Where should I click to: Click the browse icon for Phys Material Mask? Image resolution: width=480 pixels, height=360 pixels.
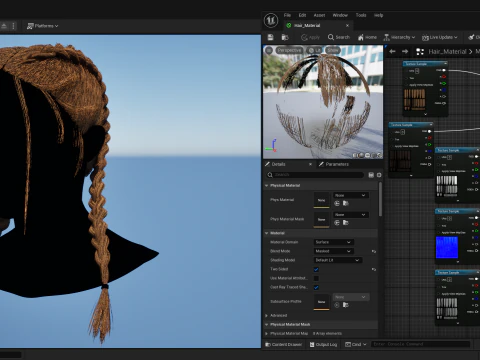pos(346,223)
